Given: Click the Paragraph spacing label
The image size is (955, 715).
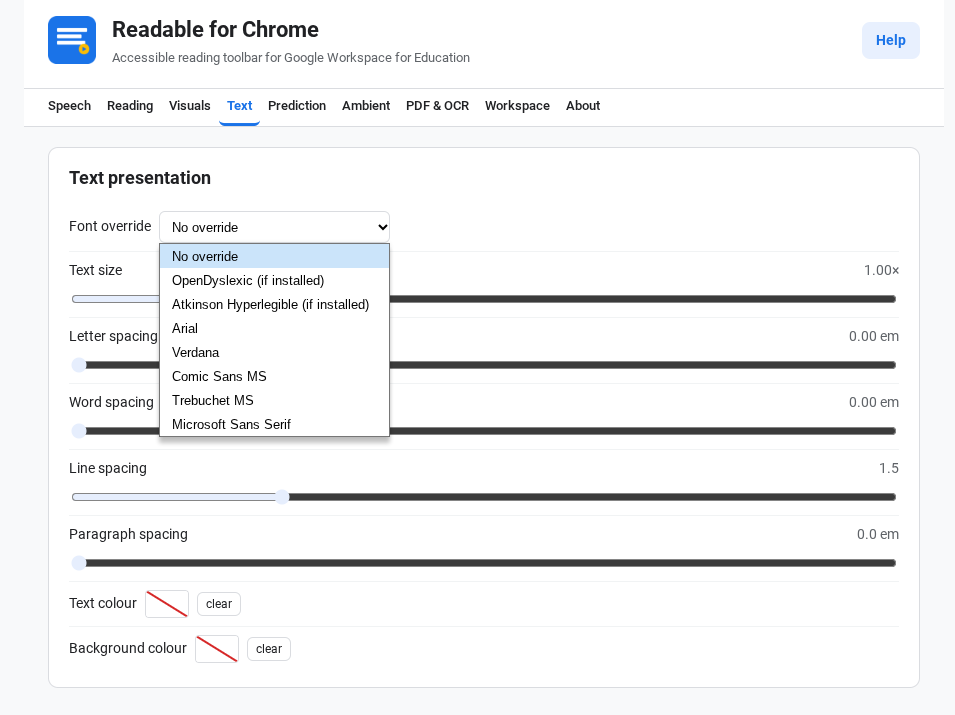Looking at the screenshot, I should [x=129, y=534].
